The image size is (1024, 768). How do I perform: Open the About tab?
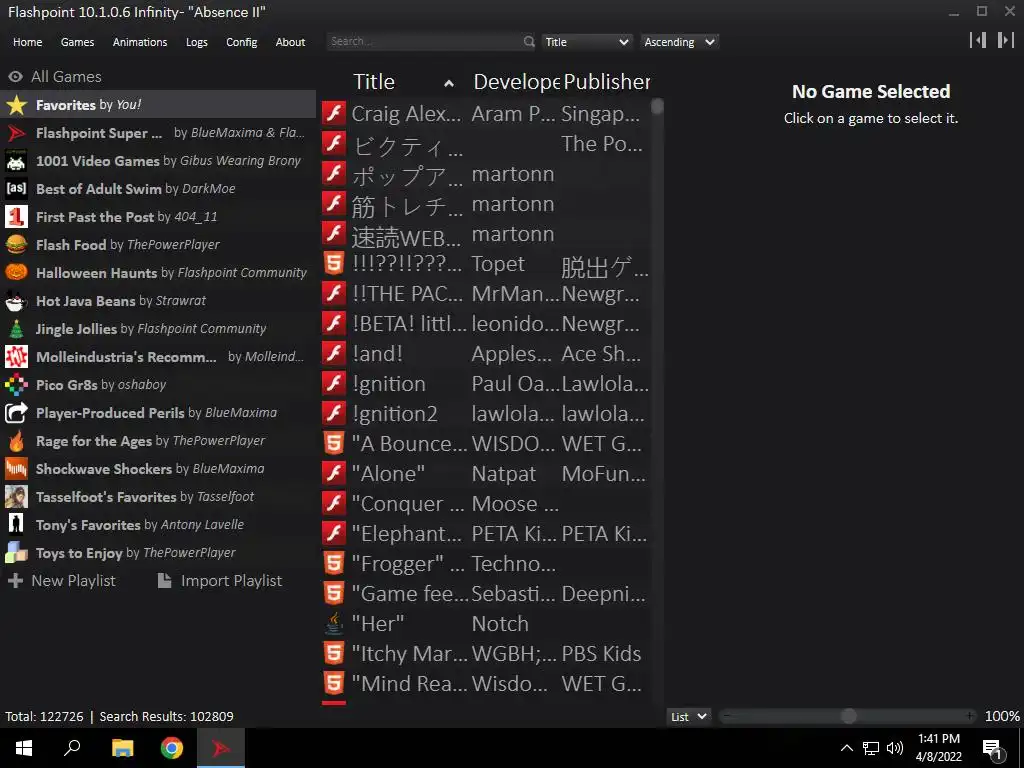click(290, 42)
